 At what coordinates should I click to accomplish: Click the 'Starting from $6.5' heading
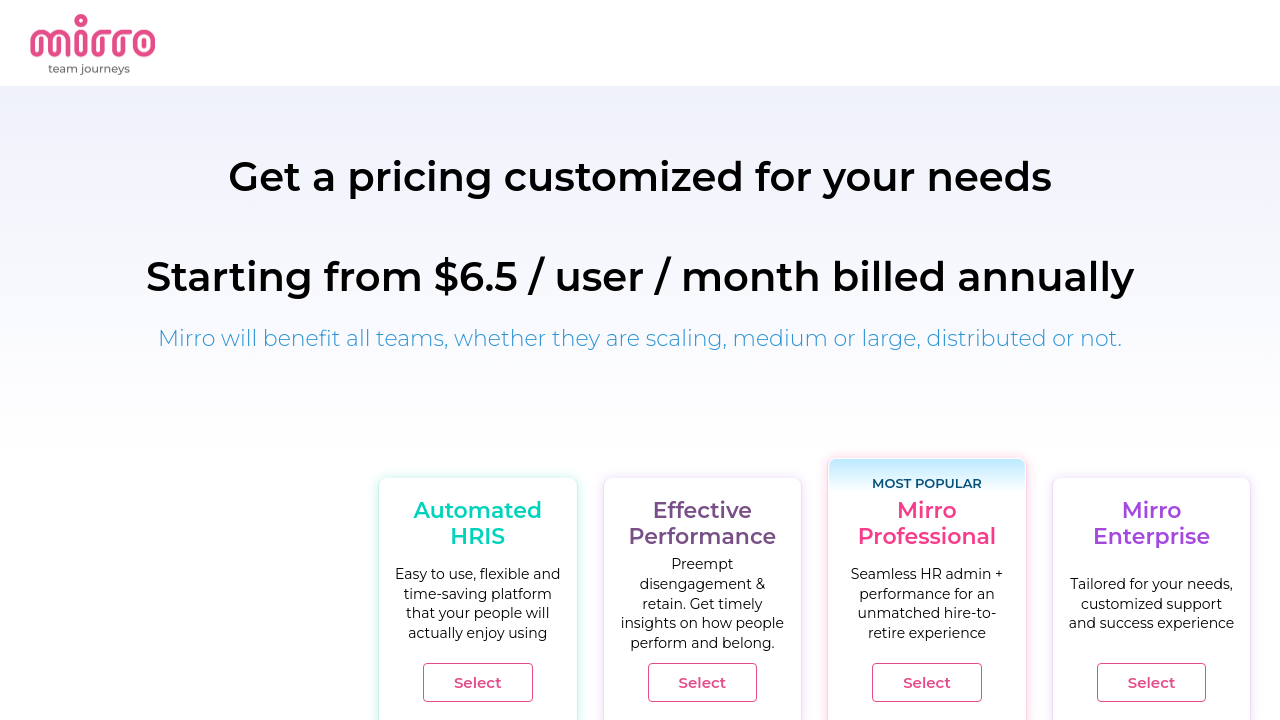point(640,277)
